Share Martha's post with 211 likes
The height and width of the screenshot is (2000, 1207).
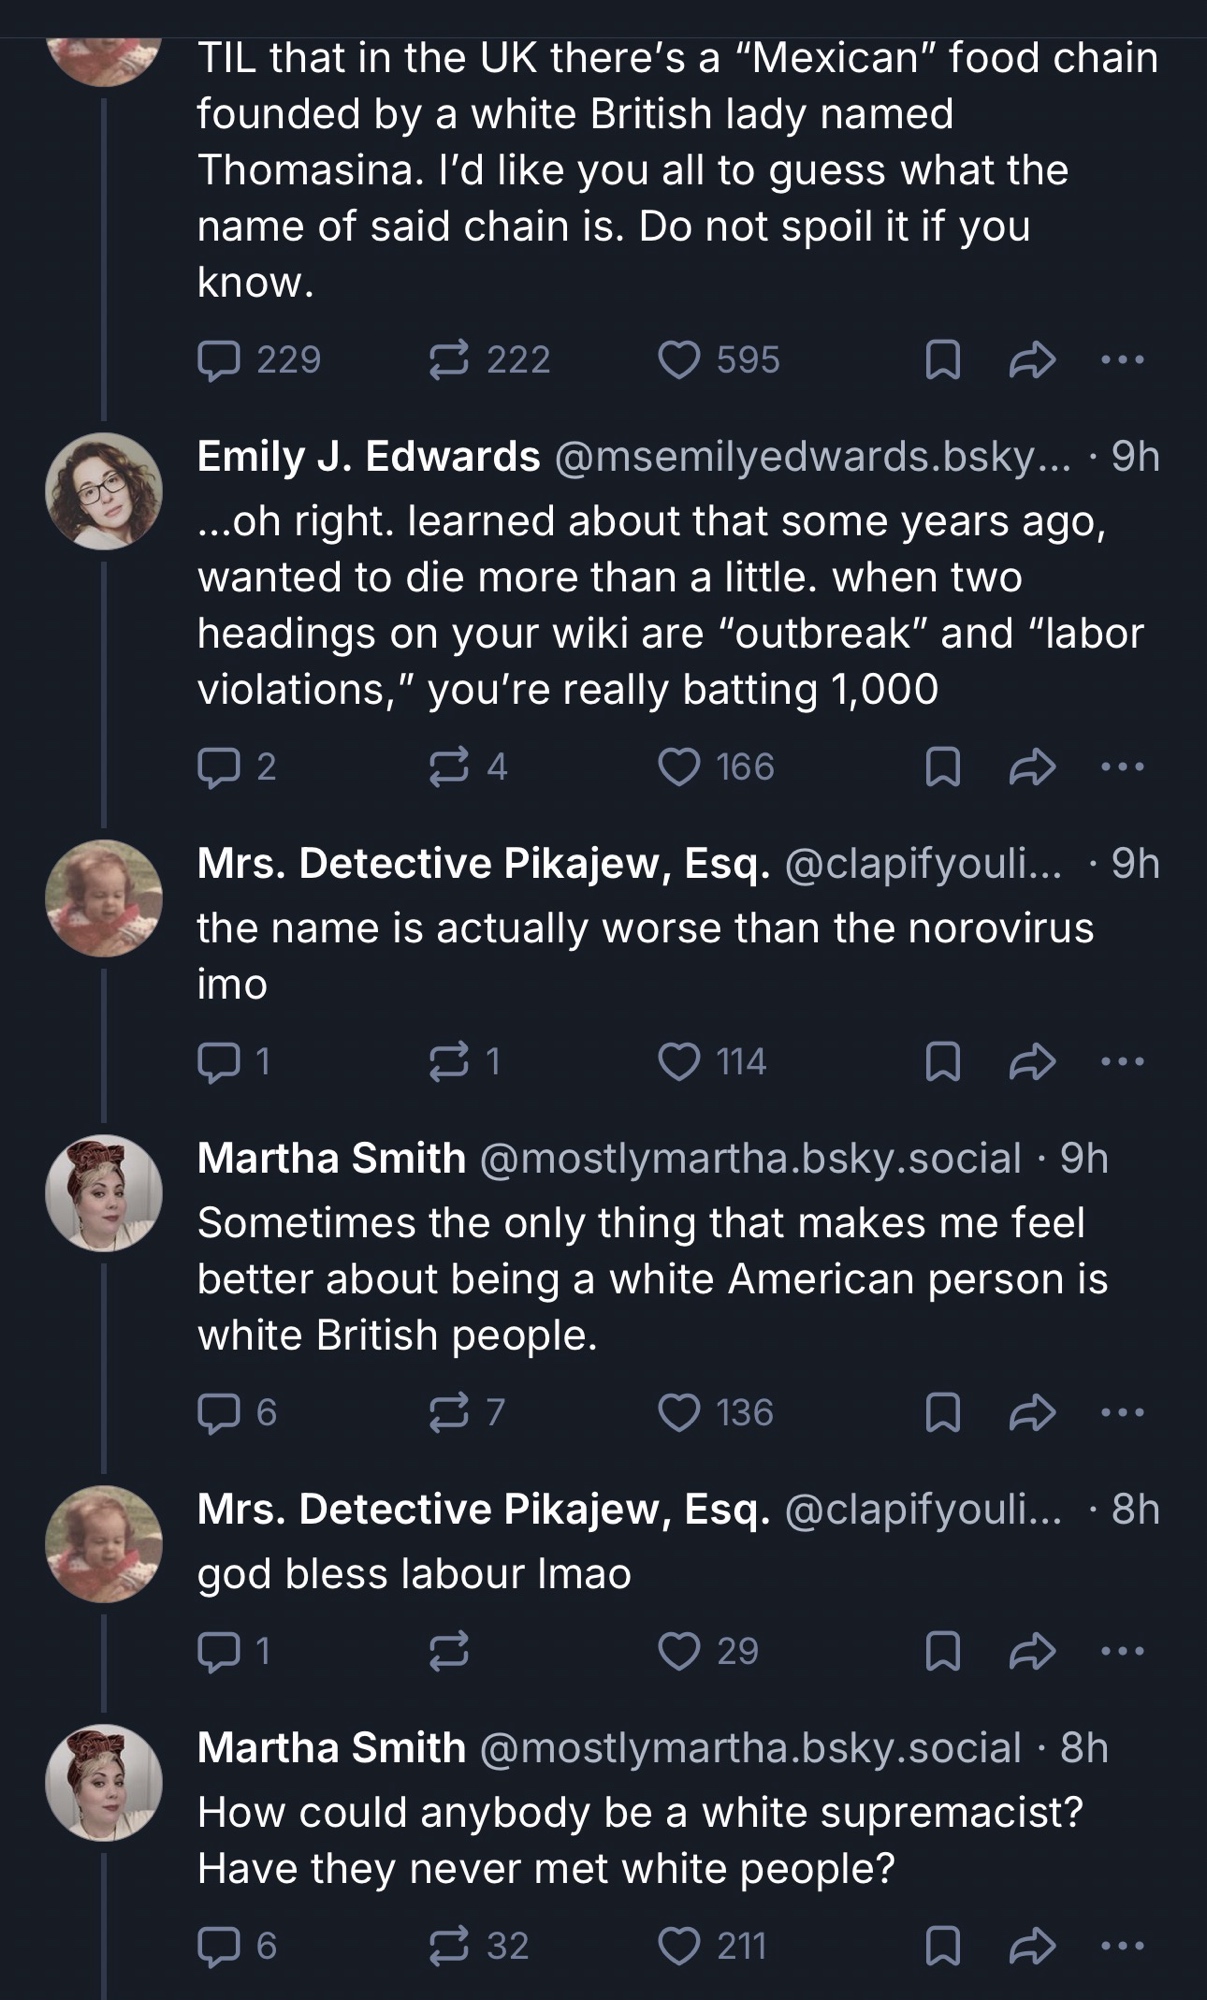click(x=1032, y=1945)
